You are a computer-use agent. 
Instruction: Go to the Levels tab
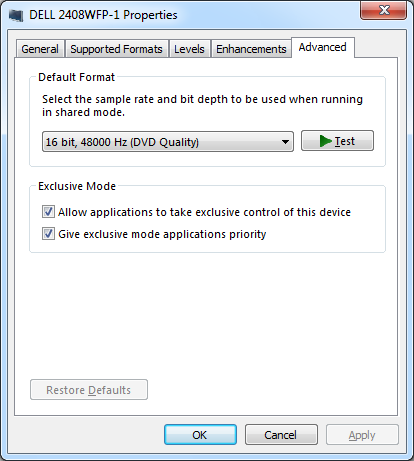(x=189, y=49)
